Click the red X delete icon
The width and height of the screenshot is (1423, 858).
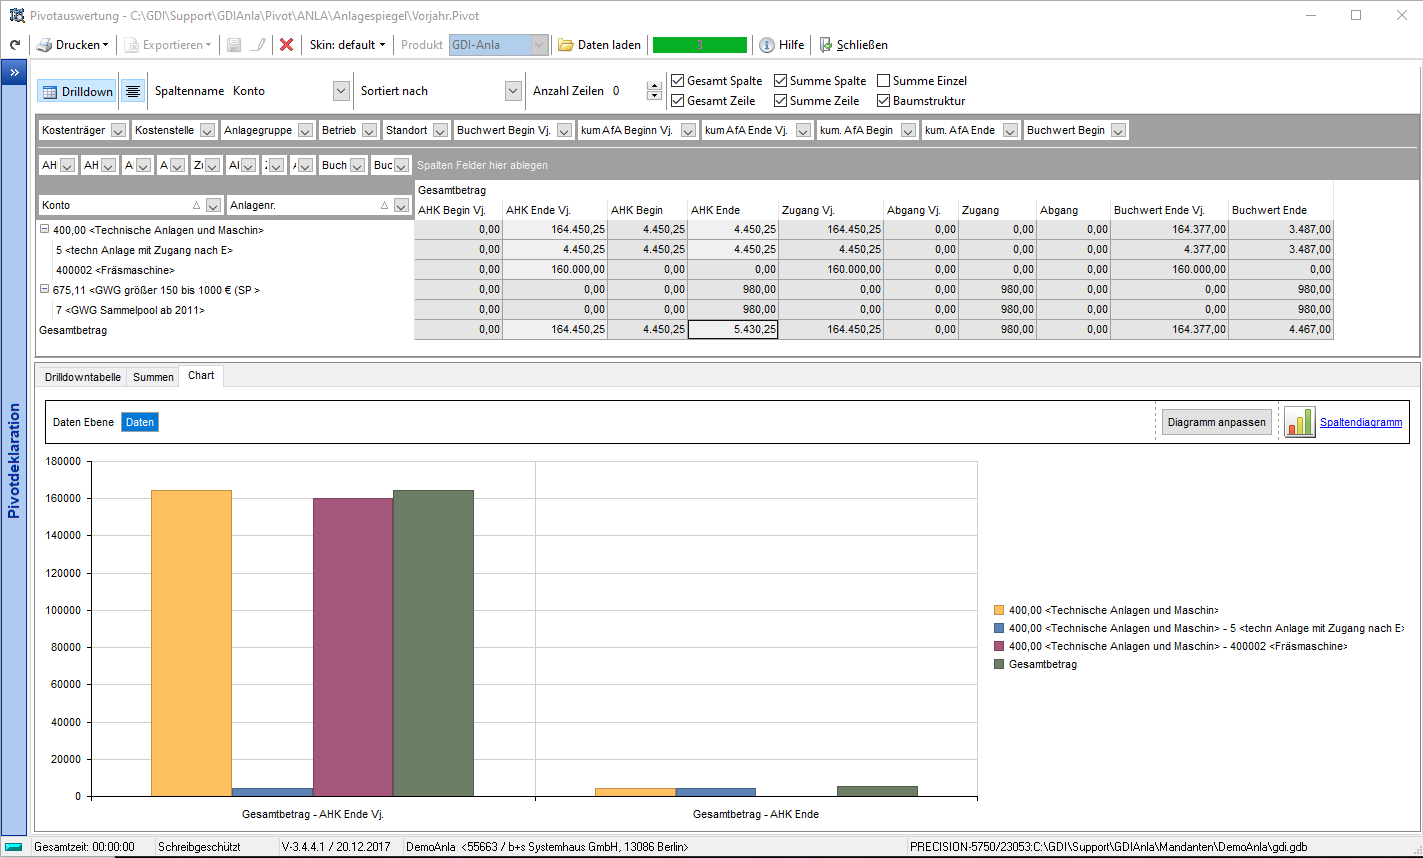point(286,45)
